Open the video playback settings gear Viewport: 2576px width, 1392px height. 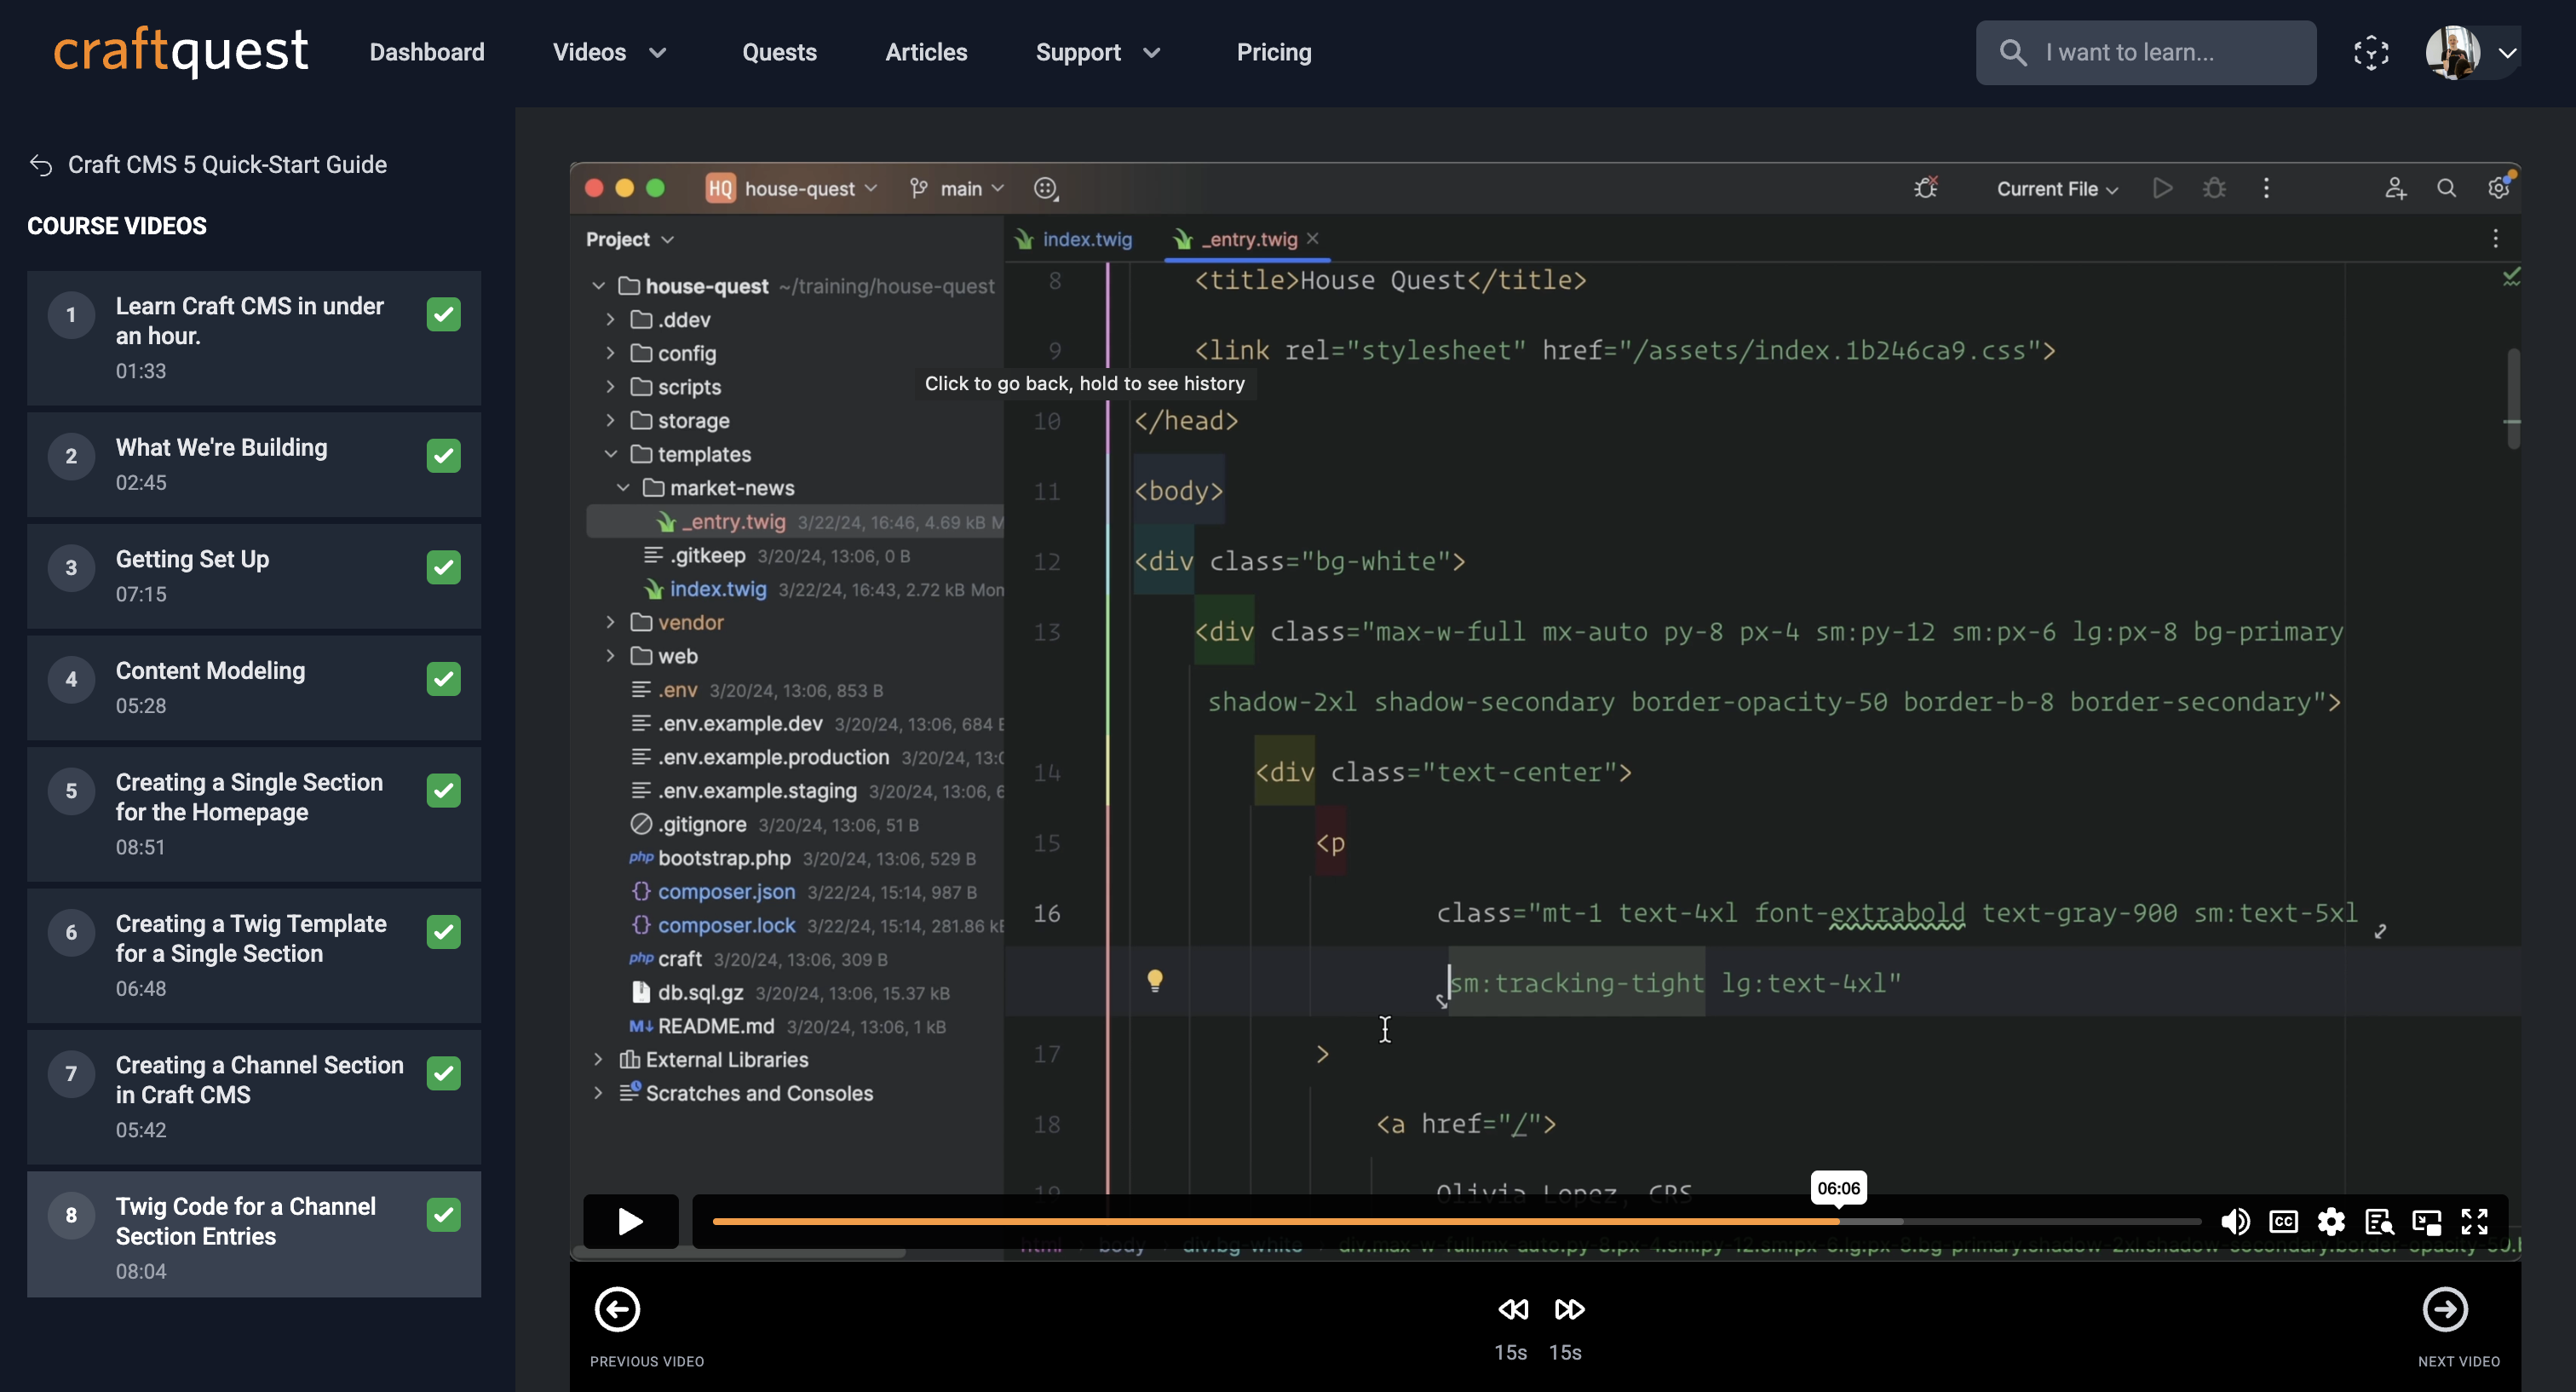(2331, 1221)
